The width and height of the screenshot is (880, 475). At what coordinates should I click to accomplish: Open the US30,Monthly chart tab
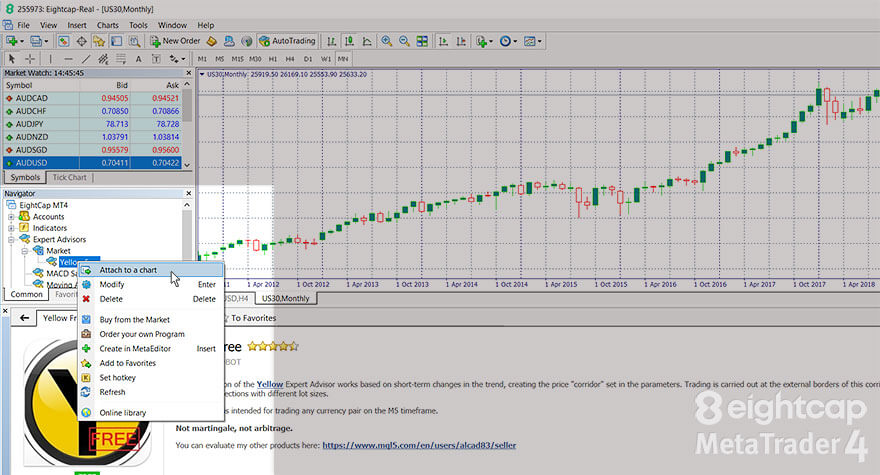285,299
